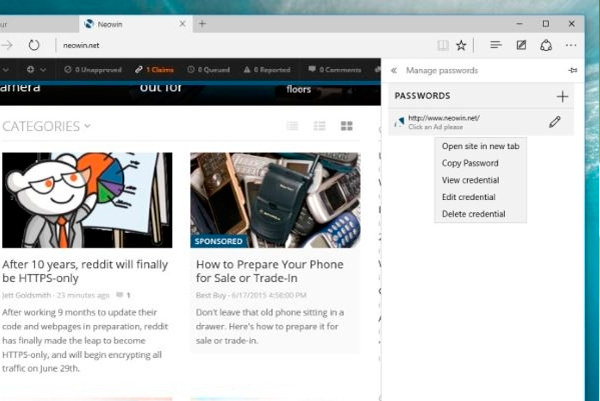
Task: Click the Refresh page icon
Action: [33, 45]
